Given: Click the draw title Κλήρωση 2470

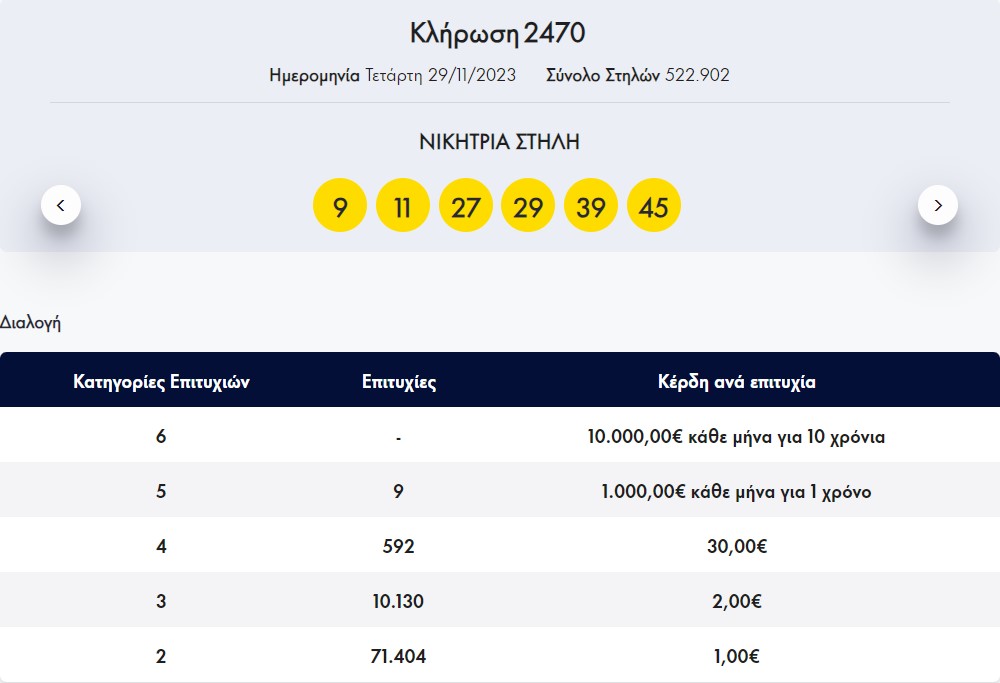Looking at the screenshot, I should click(500, 32).
